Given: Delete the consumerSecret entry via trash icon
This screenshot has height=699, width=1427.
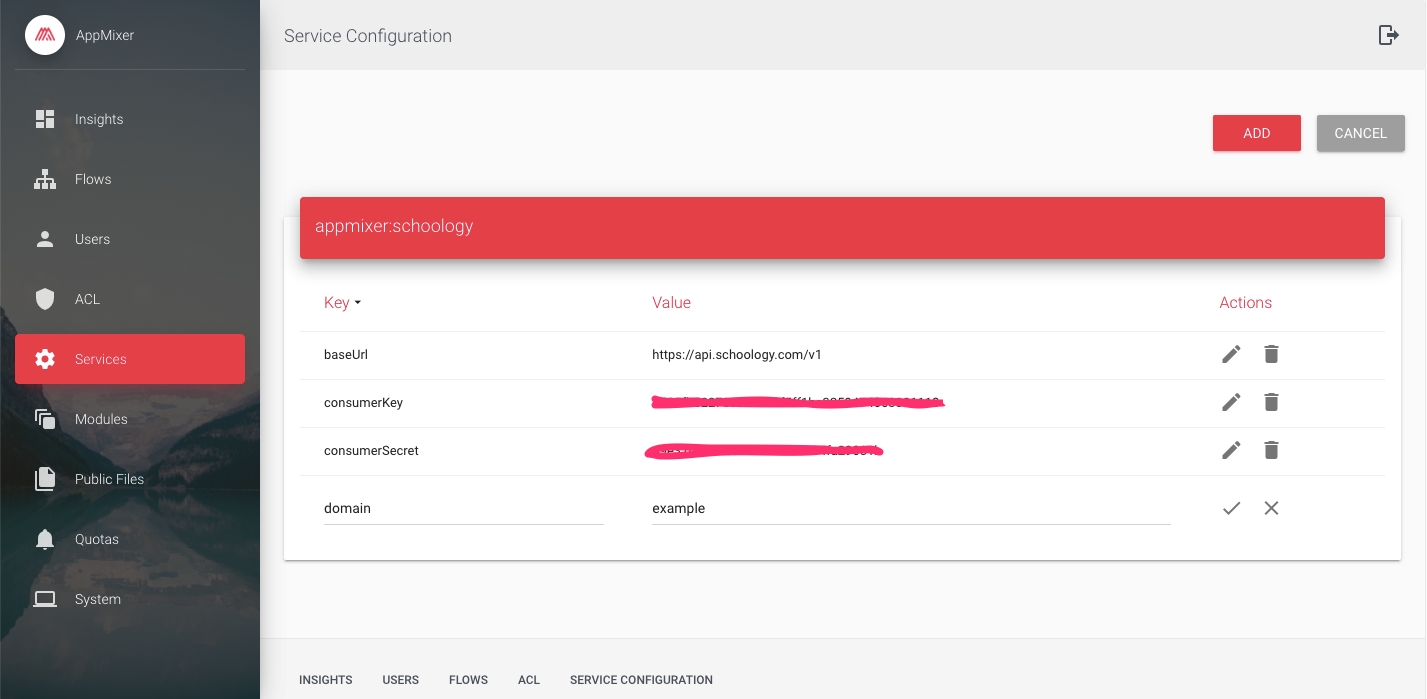Looking at the screenshot, I should point(1271,450).
